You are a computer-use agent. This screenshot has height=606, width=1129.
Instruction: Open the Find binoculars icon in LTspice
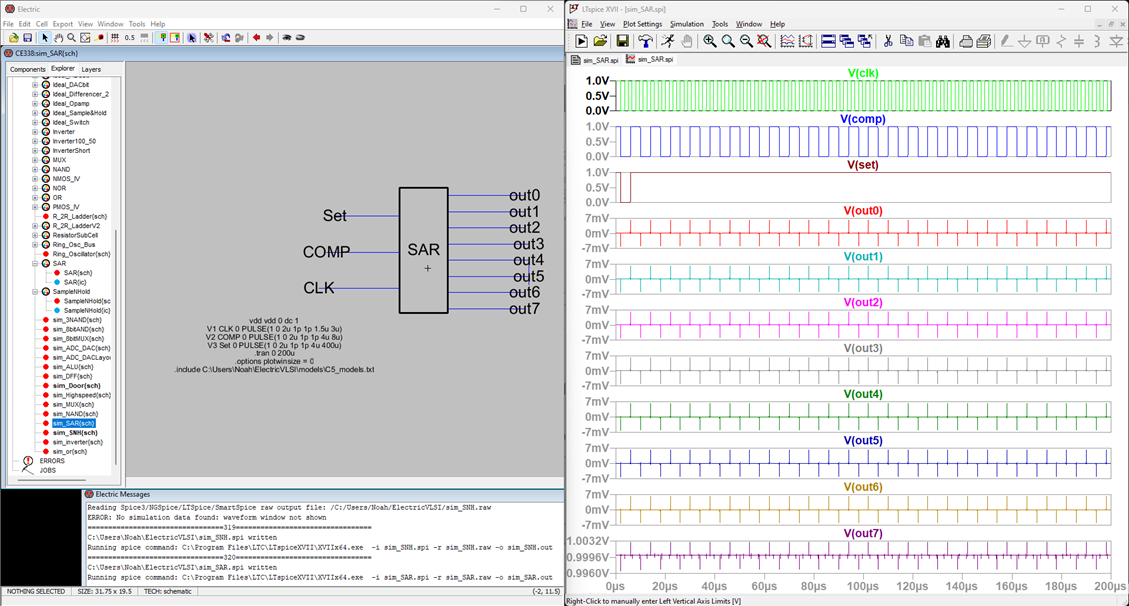(944, 42)
